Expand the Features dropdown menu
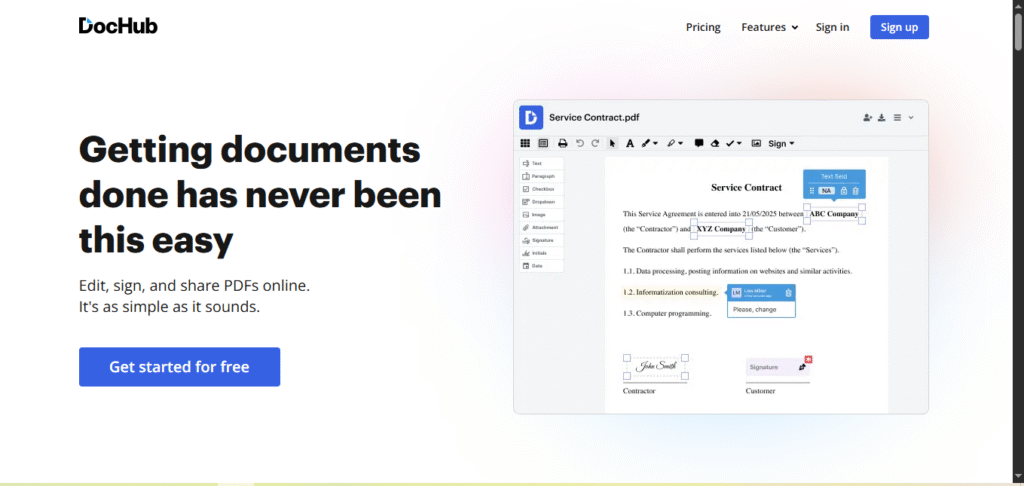Viewport: 1024px width, 486px height. [769, 27]
